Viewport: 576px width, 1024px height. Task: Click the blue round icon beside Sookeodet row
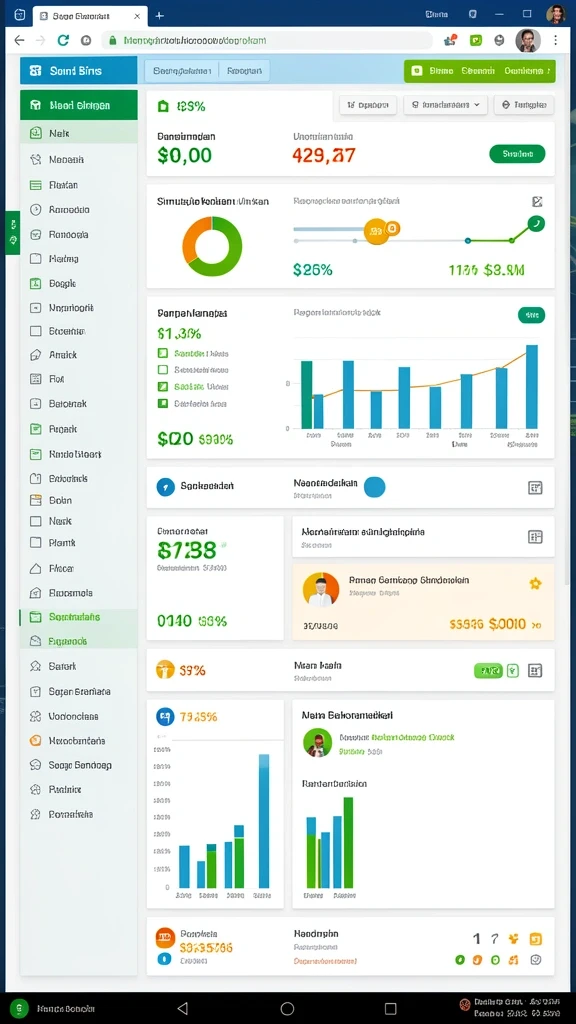point(166,486)
